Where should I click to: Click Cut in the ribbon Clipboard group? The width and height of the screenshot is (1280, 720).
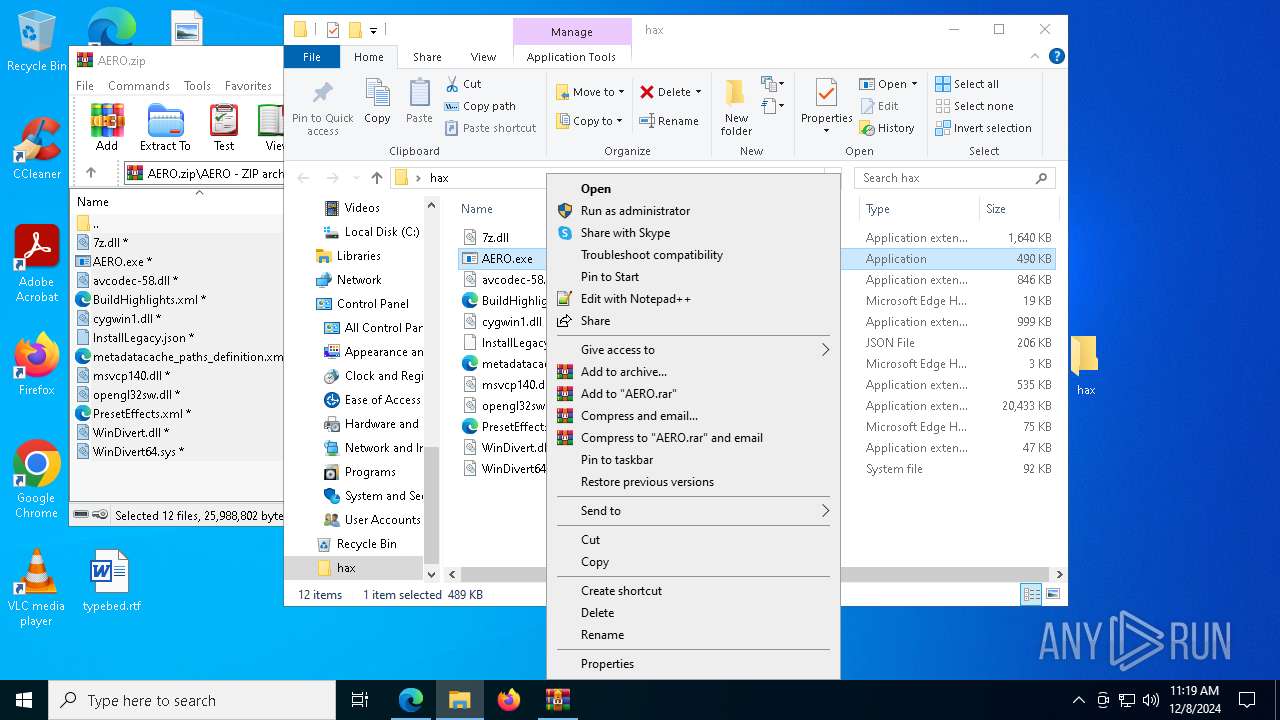tap(463, 84)
